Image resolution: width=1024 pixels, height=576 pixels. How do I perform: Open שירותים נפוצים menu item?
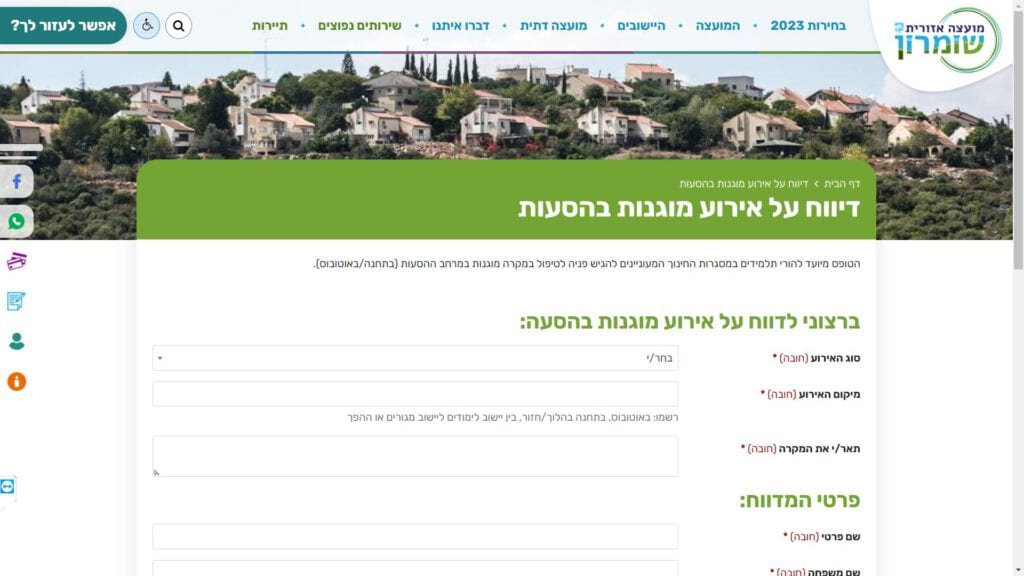[359, 25]
